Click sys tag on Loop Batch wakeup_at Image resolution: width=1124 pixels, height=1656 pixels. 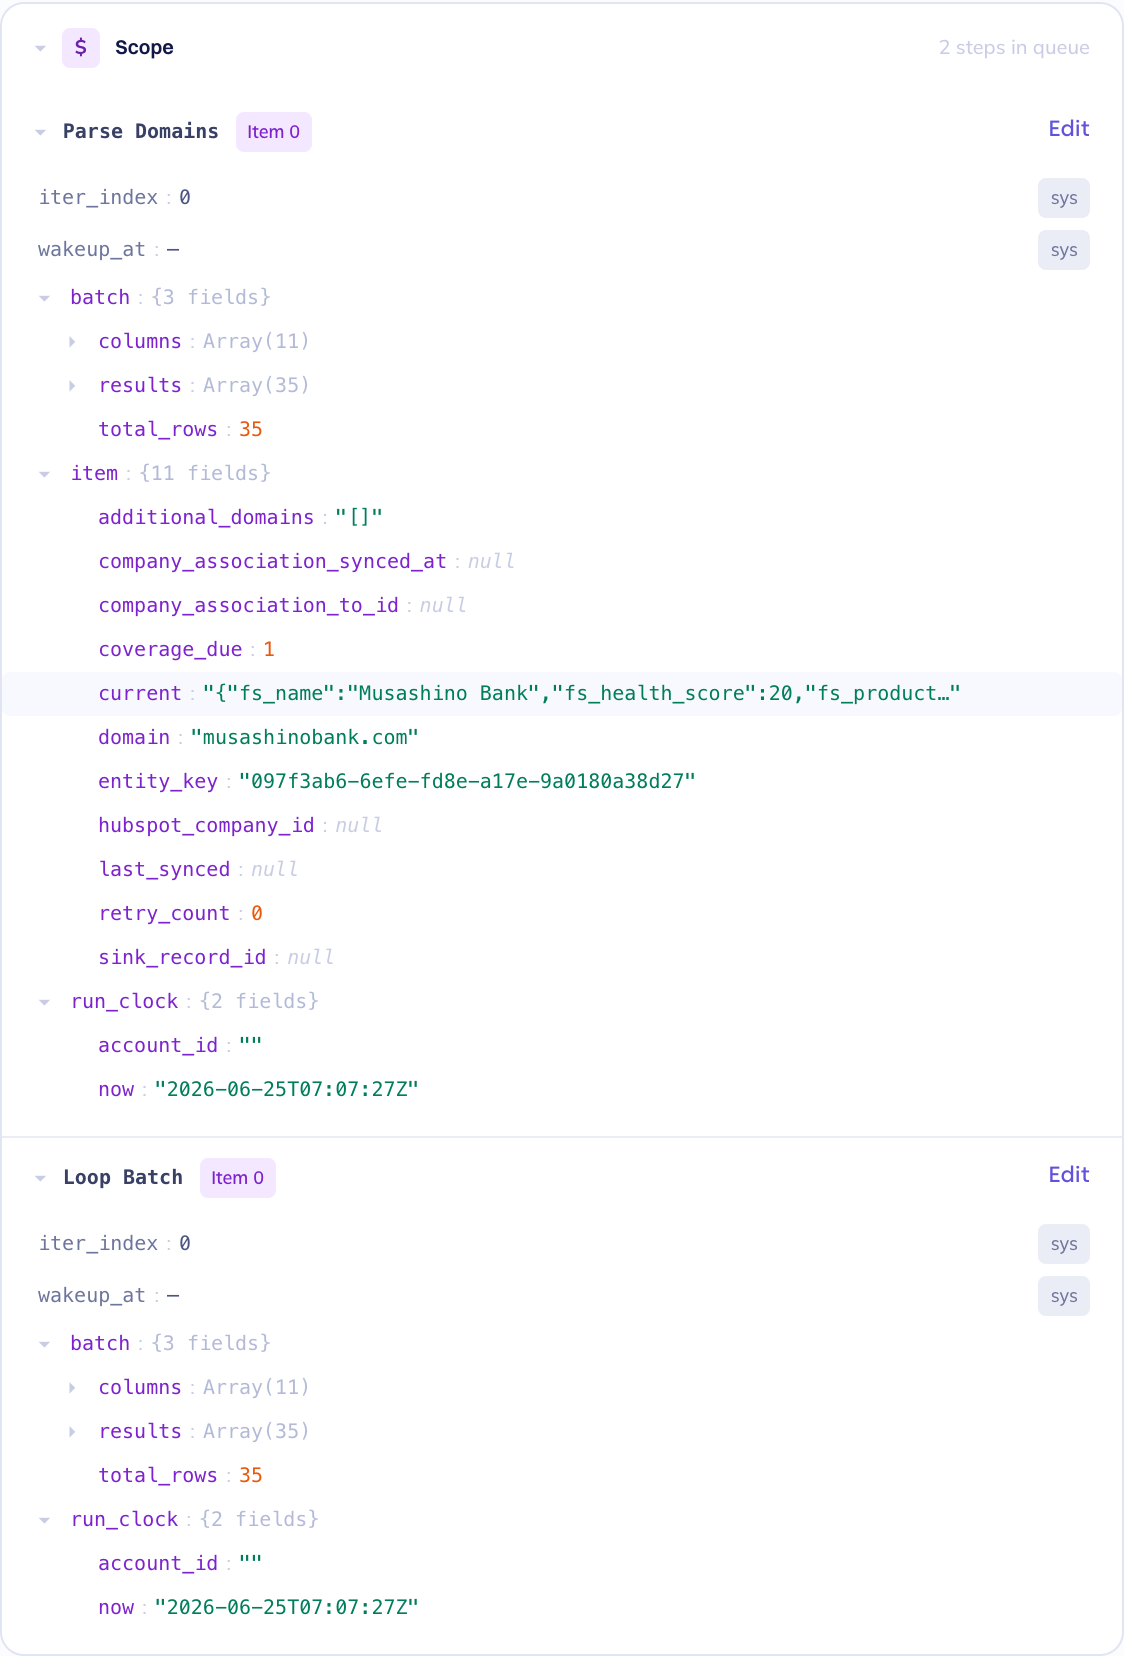tap(1064, 1296)
